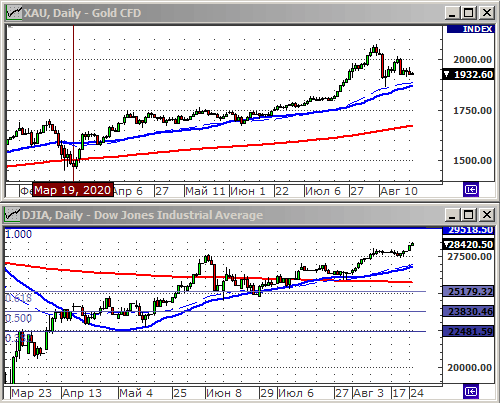Click the DJIA chart title icon
The height and width of the screenshot is (403, 500).
[x=12, y=215]
